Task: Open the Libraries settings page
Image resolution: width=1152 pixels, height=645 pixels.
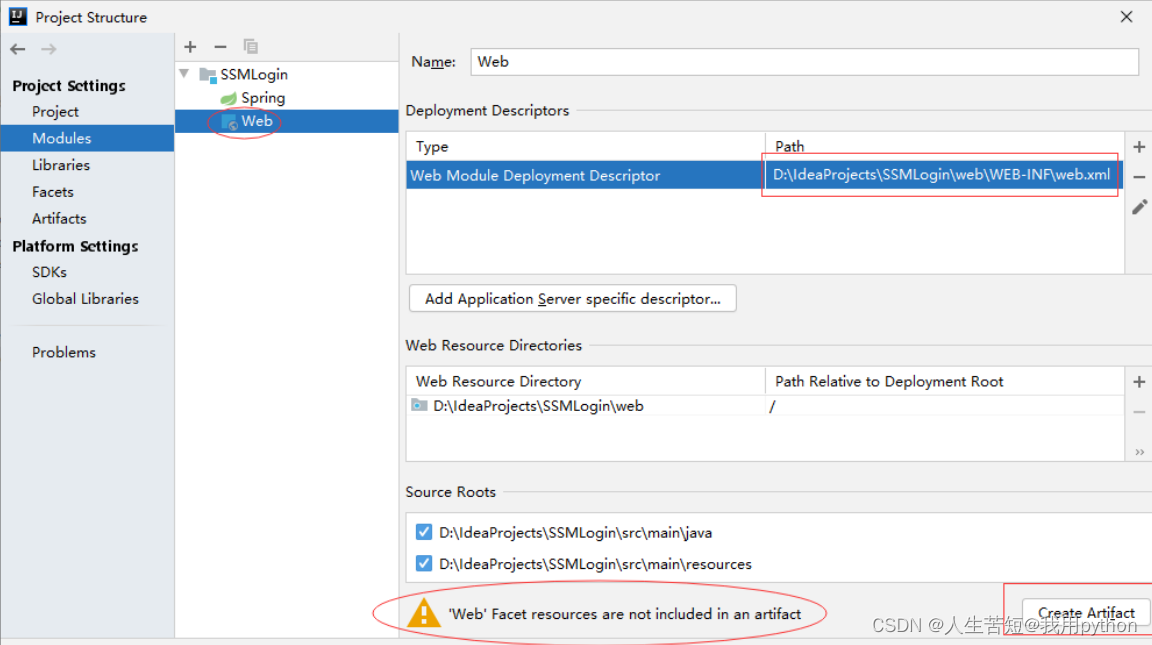Action: [61, 165]
